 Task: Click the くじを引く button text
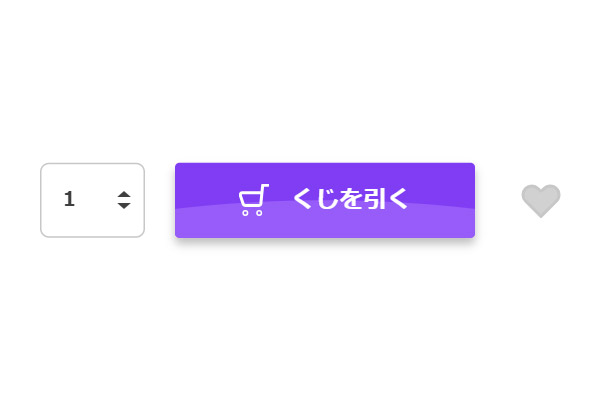(x=350, y=199)
